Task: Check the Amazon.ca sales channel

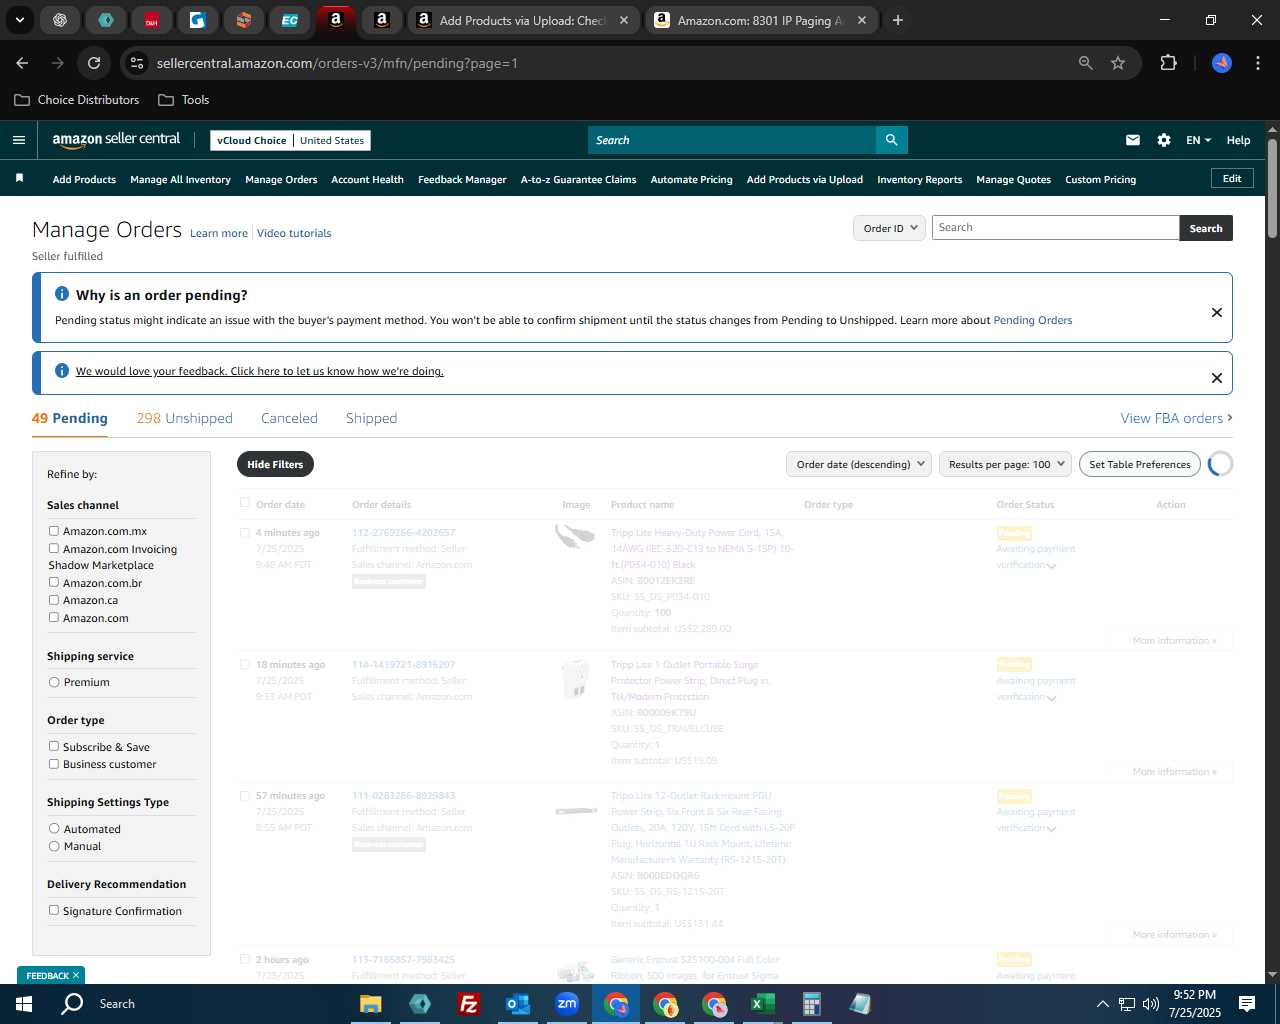Action: pyautogui.click(x=54, y=600)
